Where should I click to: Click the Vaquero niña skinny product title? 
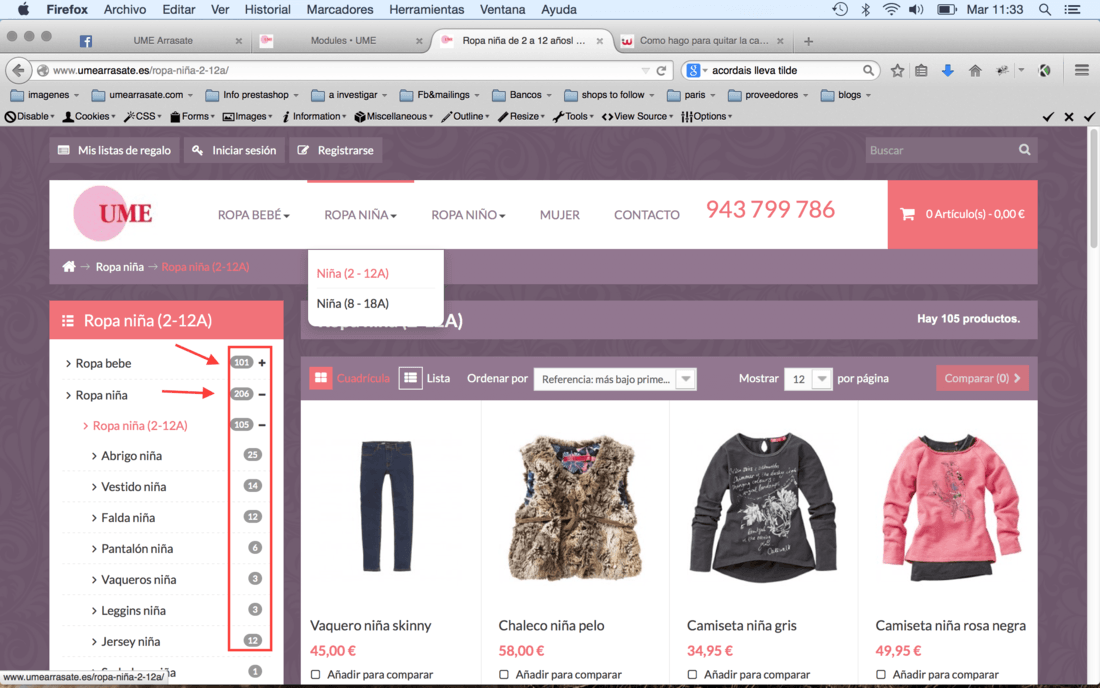(370, 626)
